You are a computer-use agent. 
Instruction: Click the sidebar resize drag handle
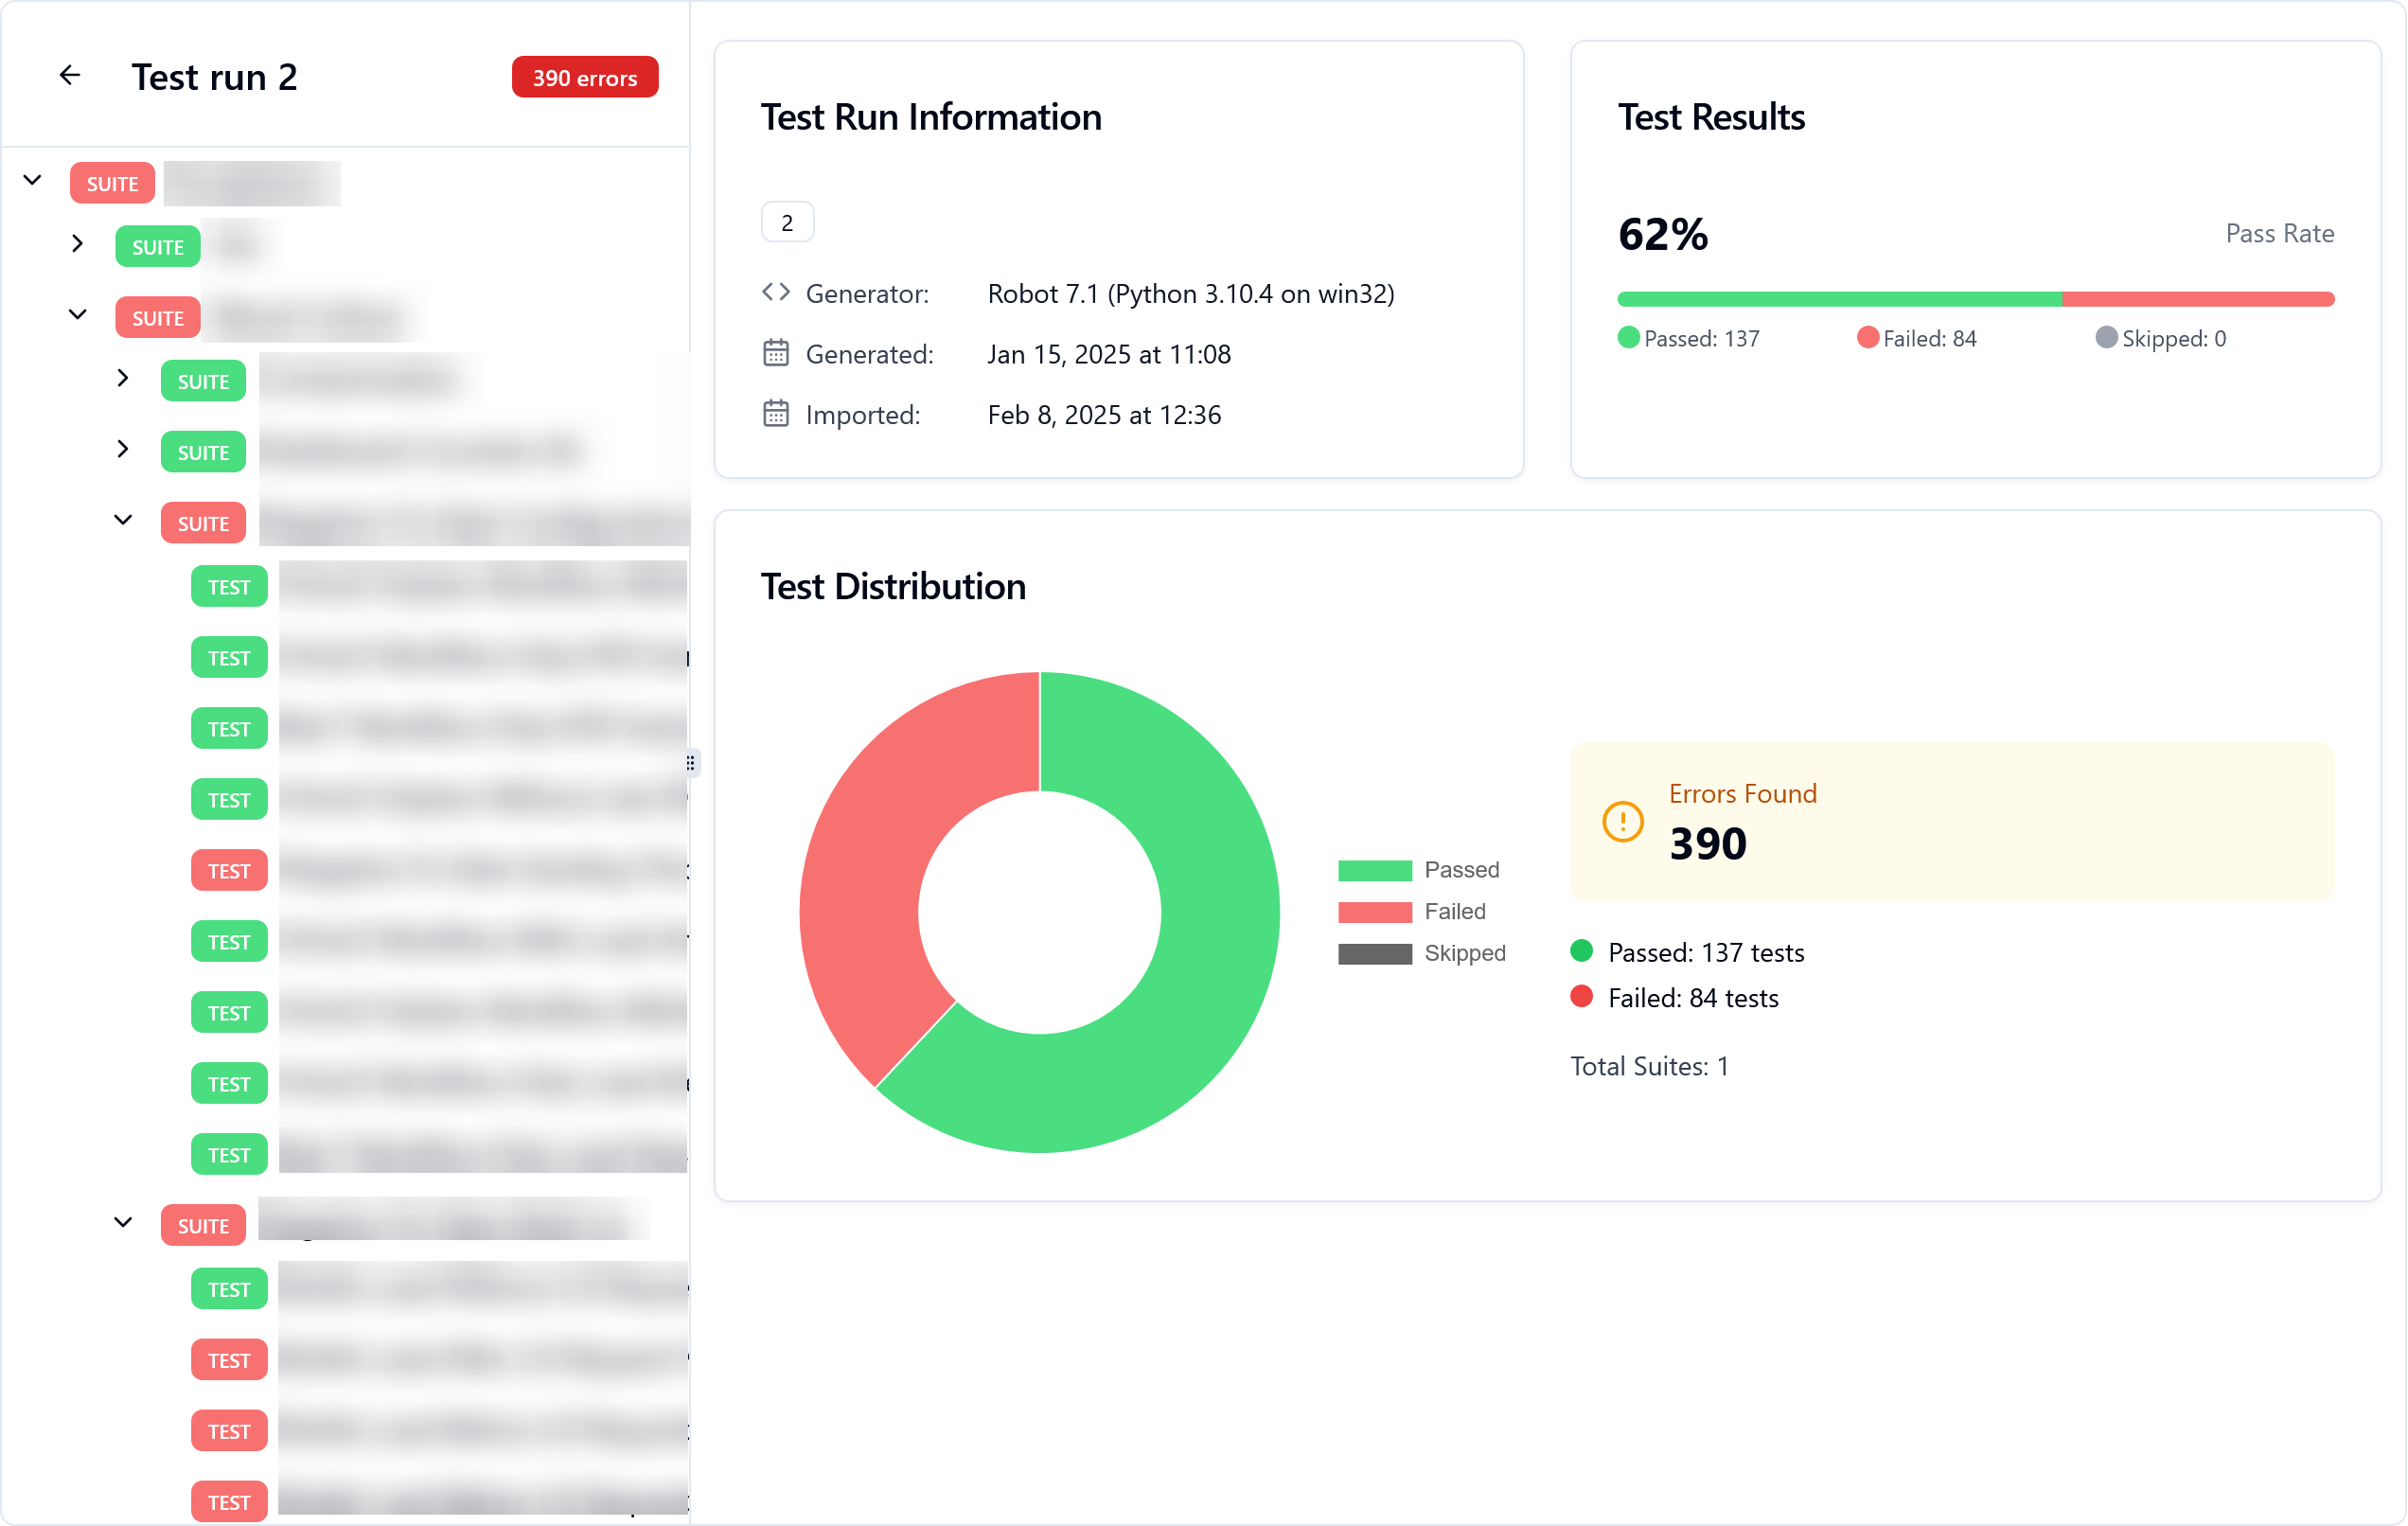691,764
